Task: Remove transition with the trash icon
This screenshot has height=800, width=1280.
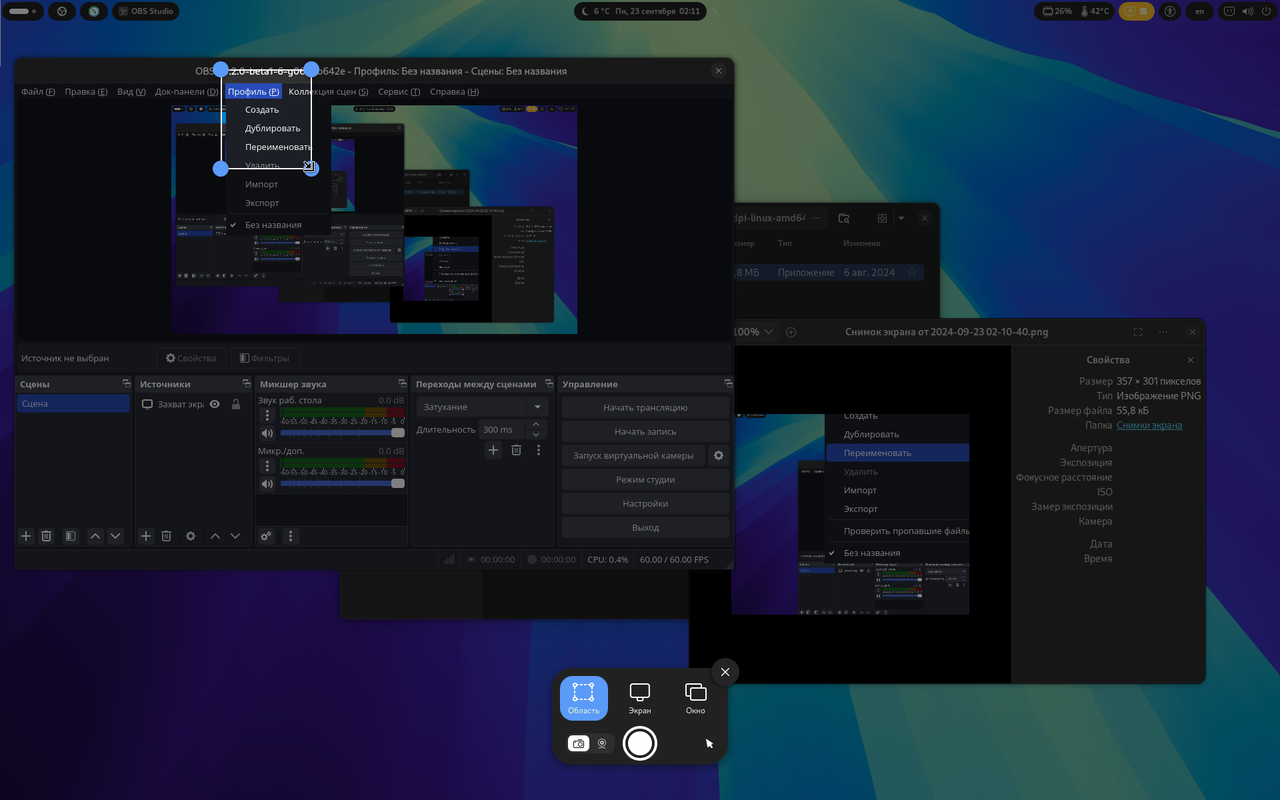Action: point(516,450)
